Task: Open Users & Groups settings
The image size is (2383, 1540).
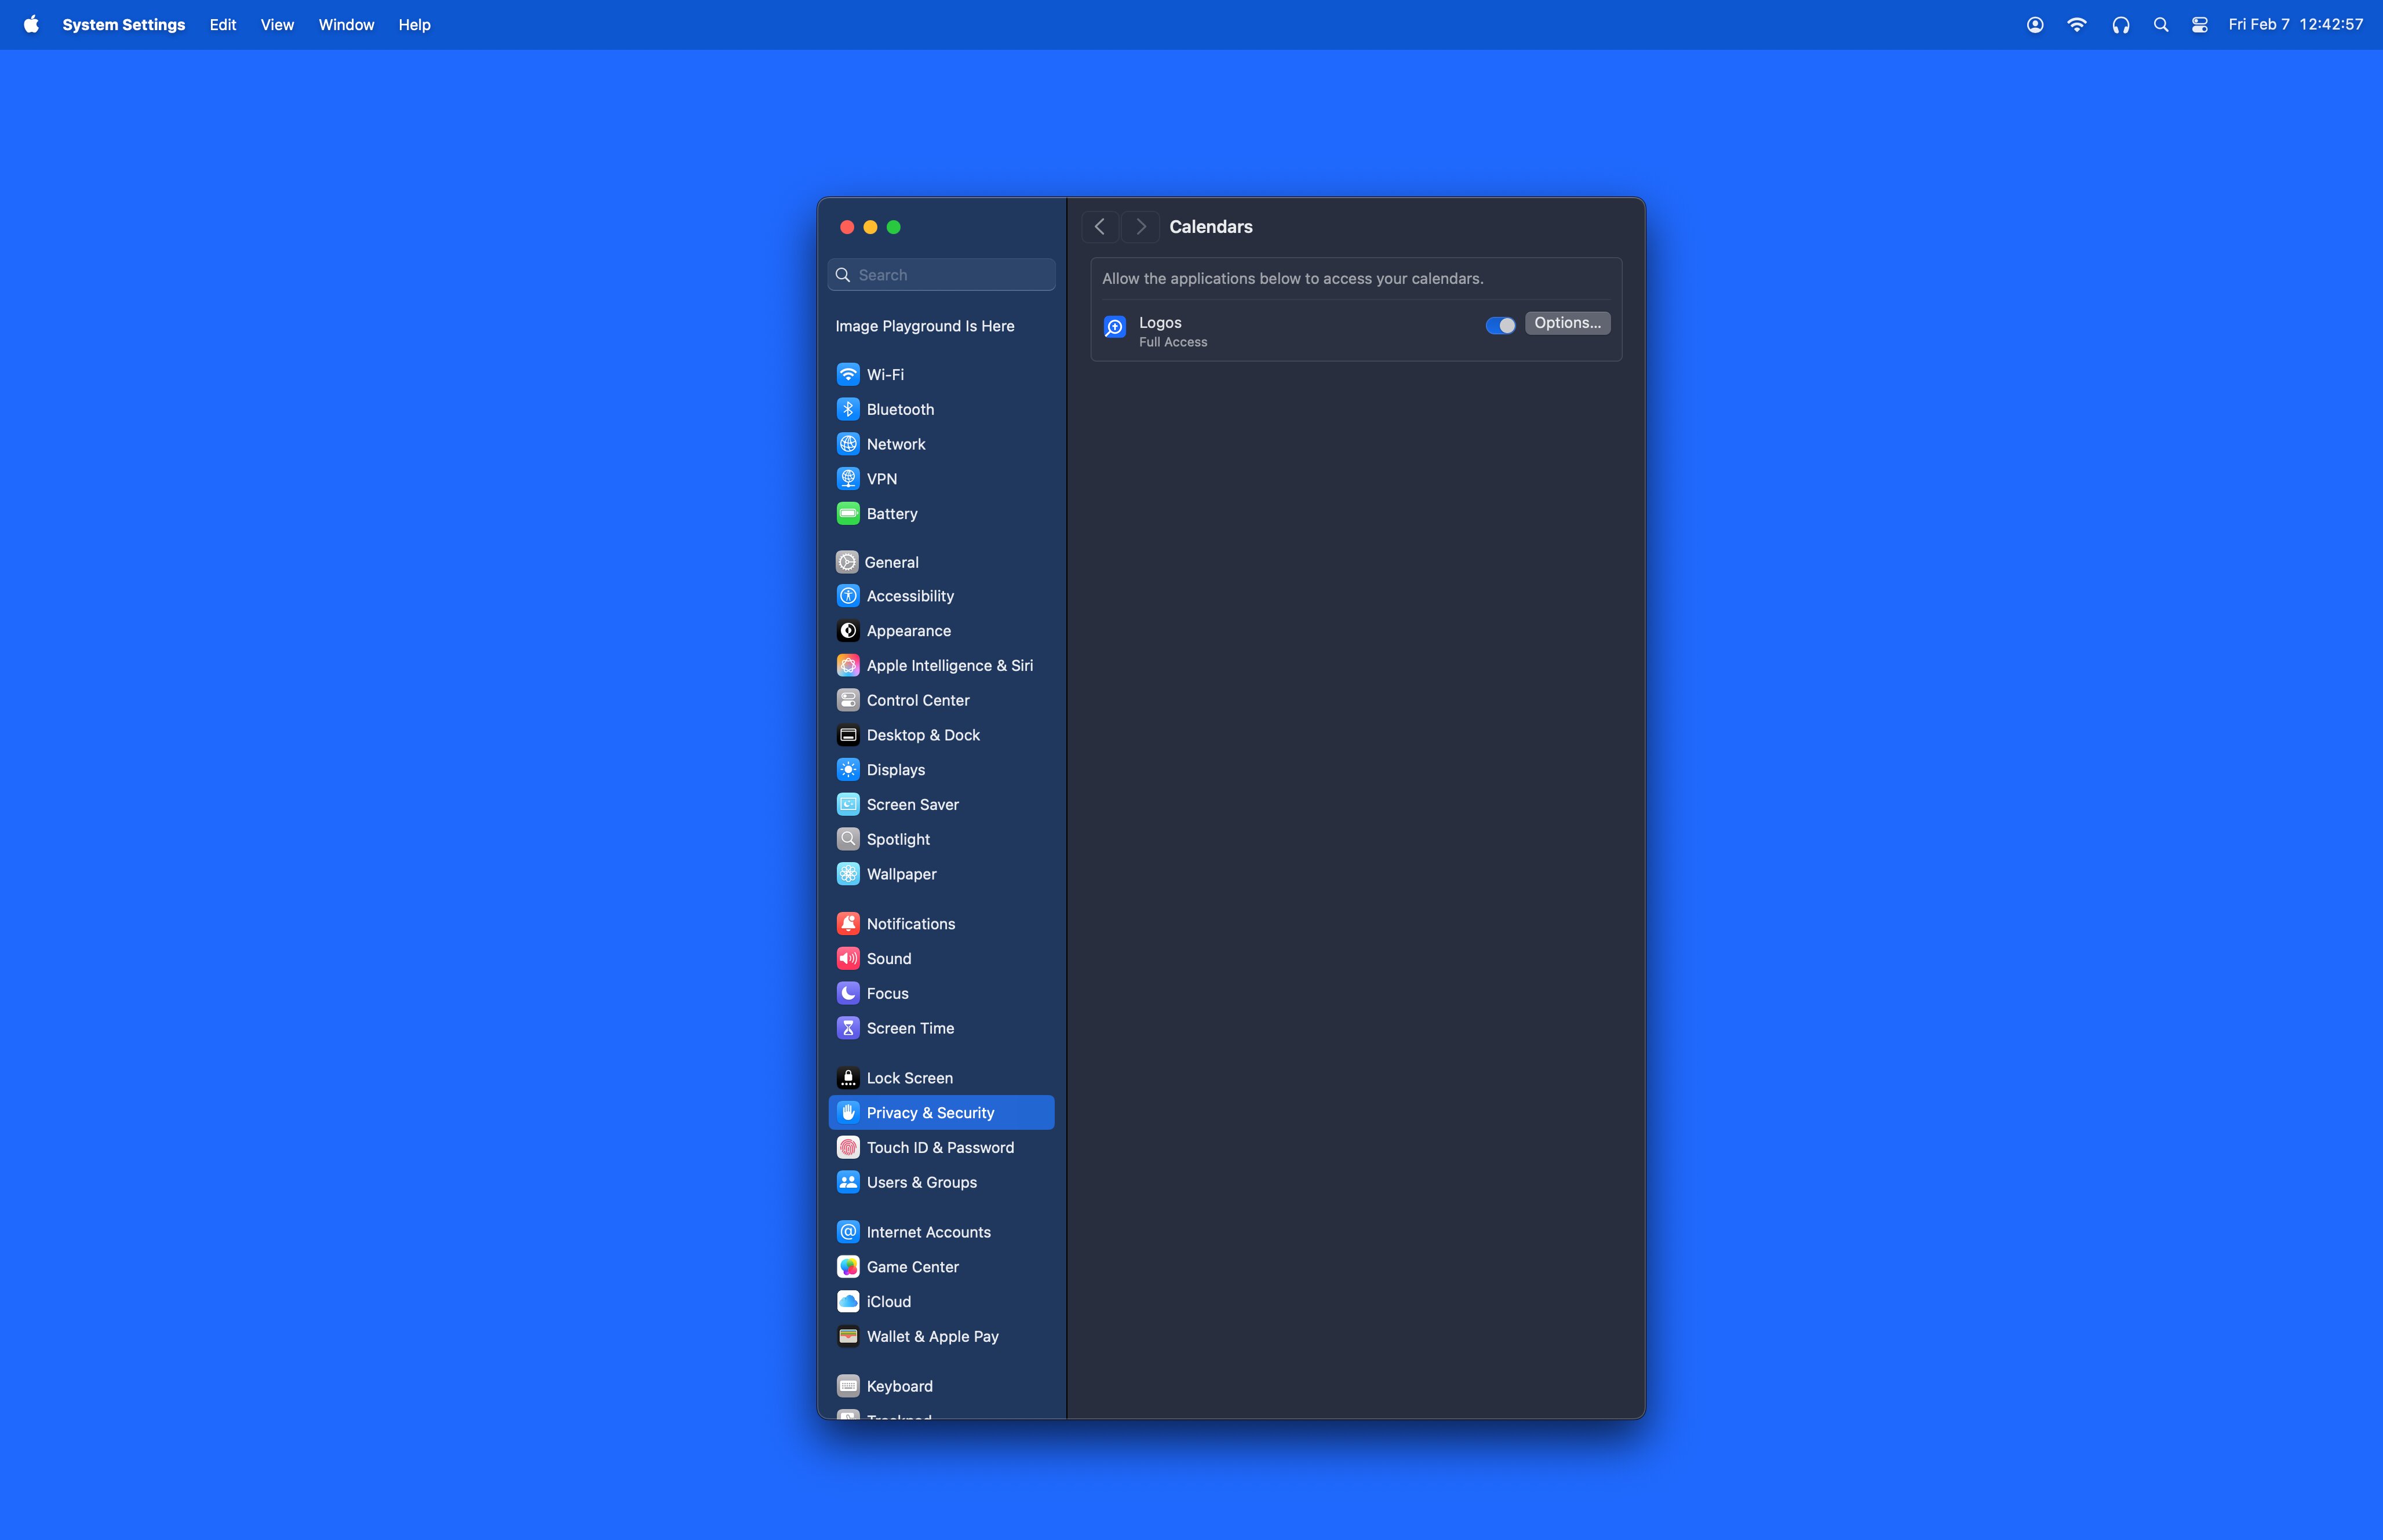Action: click(941, 1182)
